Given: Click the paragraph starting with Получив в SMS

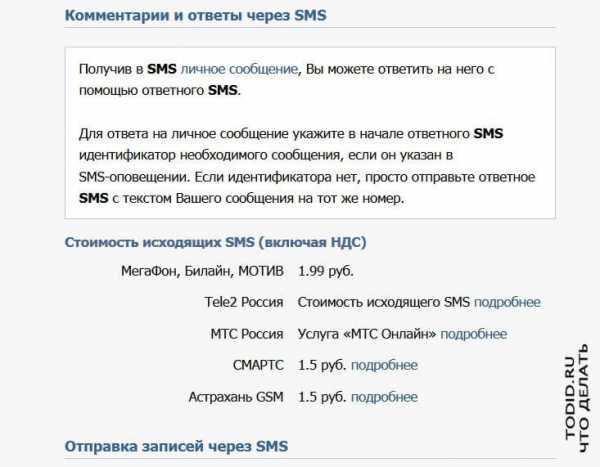Looking at the screenshot, I should pyautogui.click(x=287, y=80).
